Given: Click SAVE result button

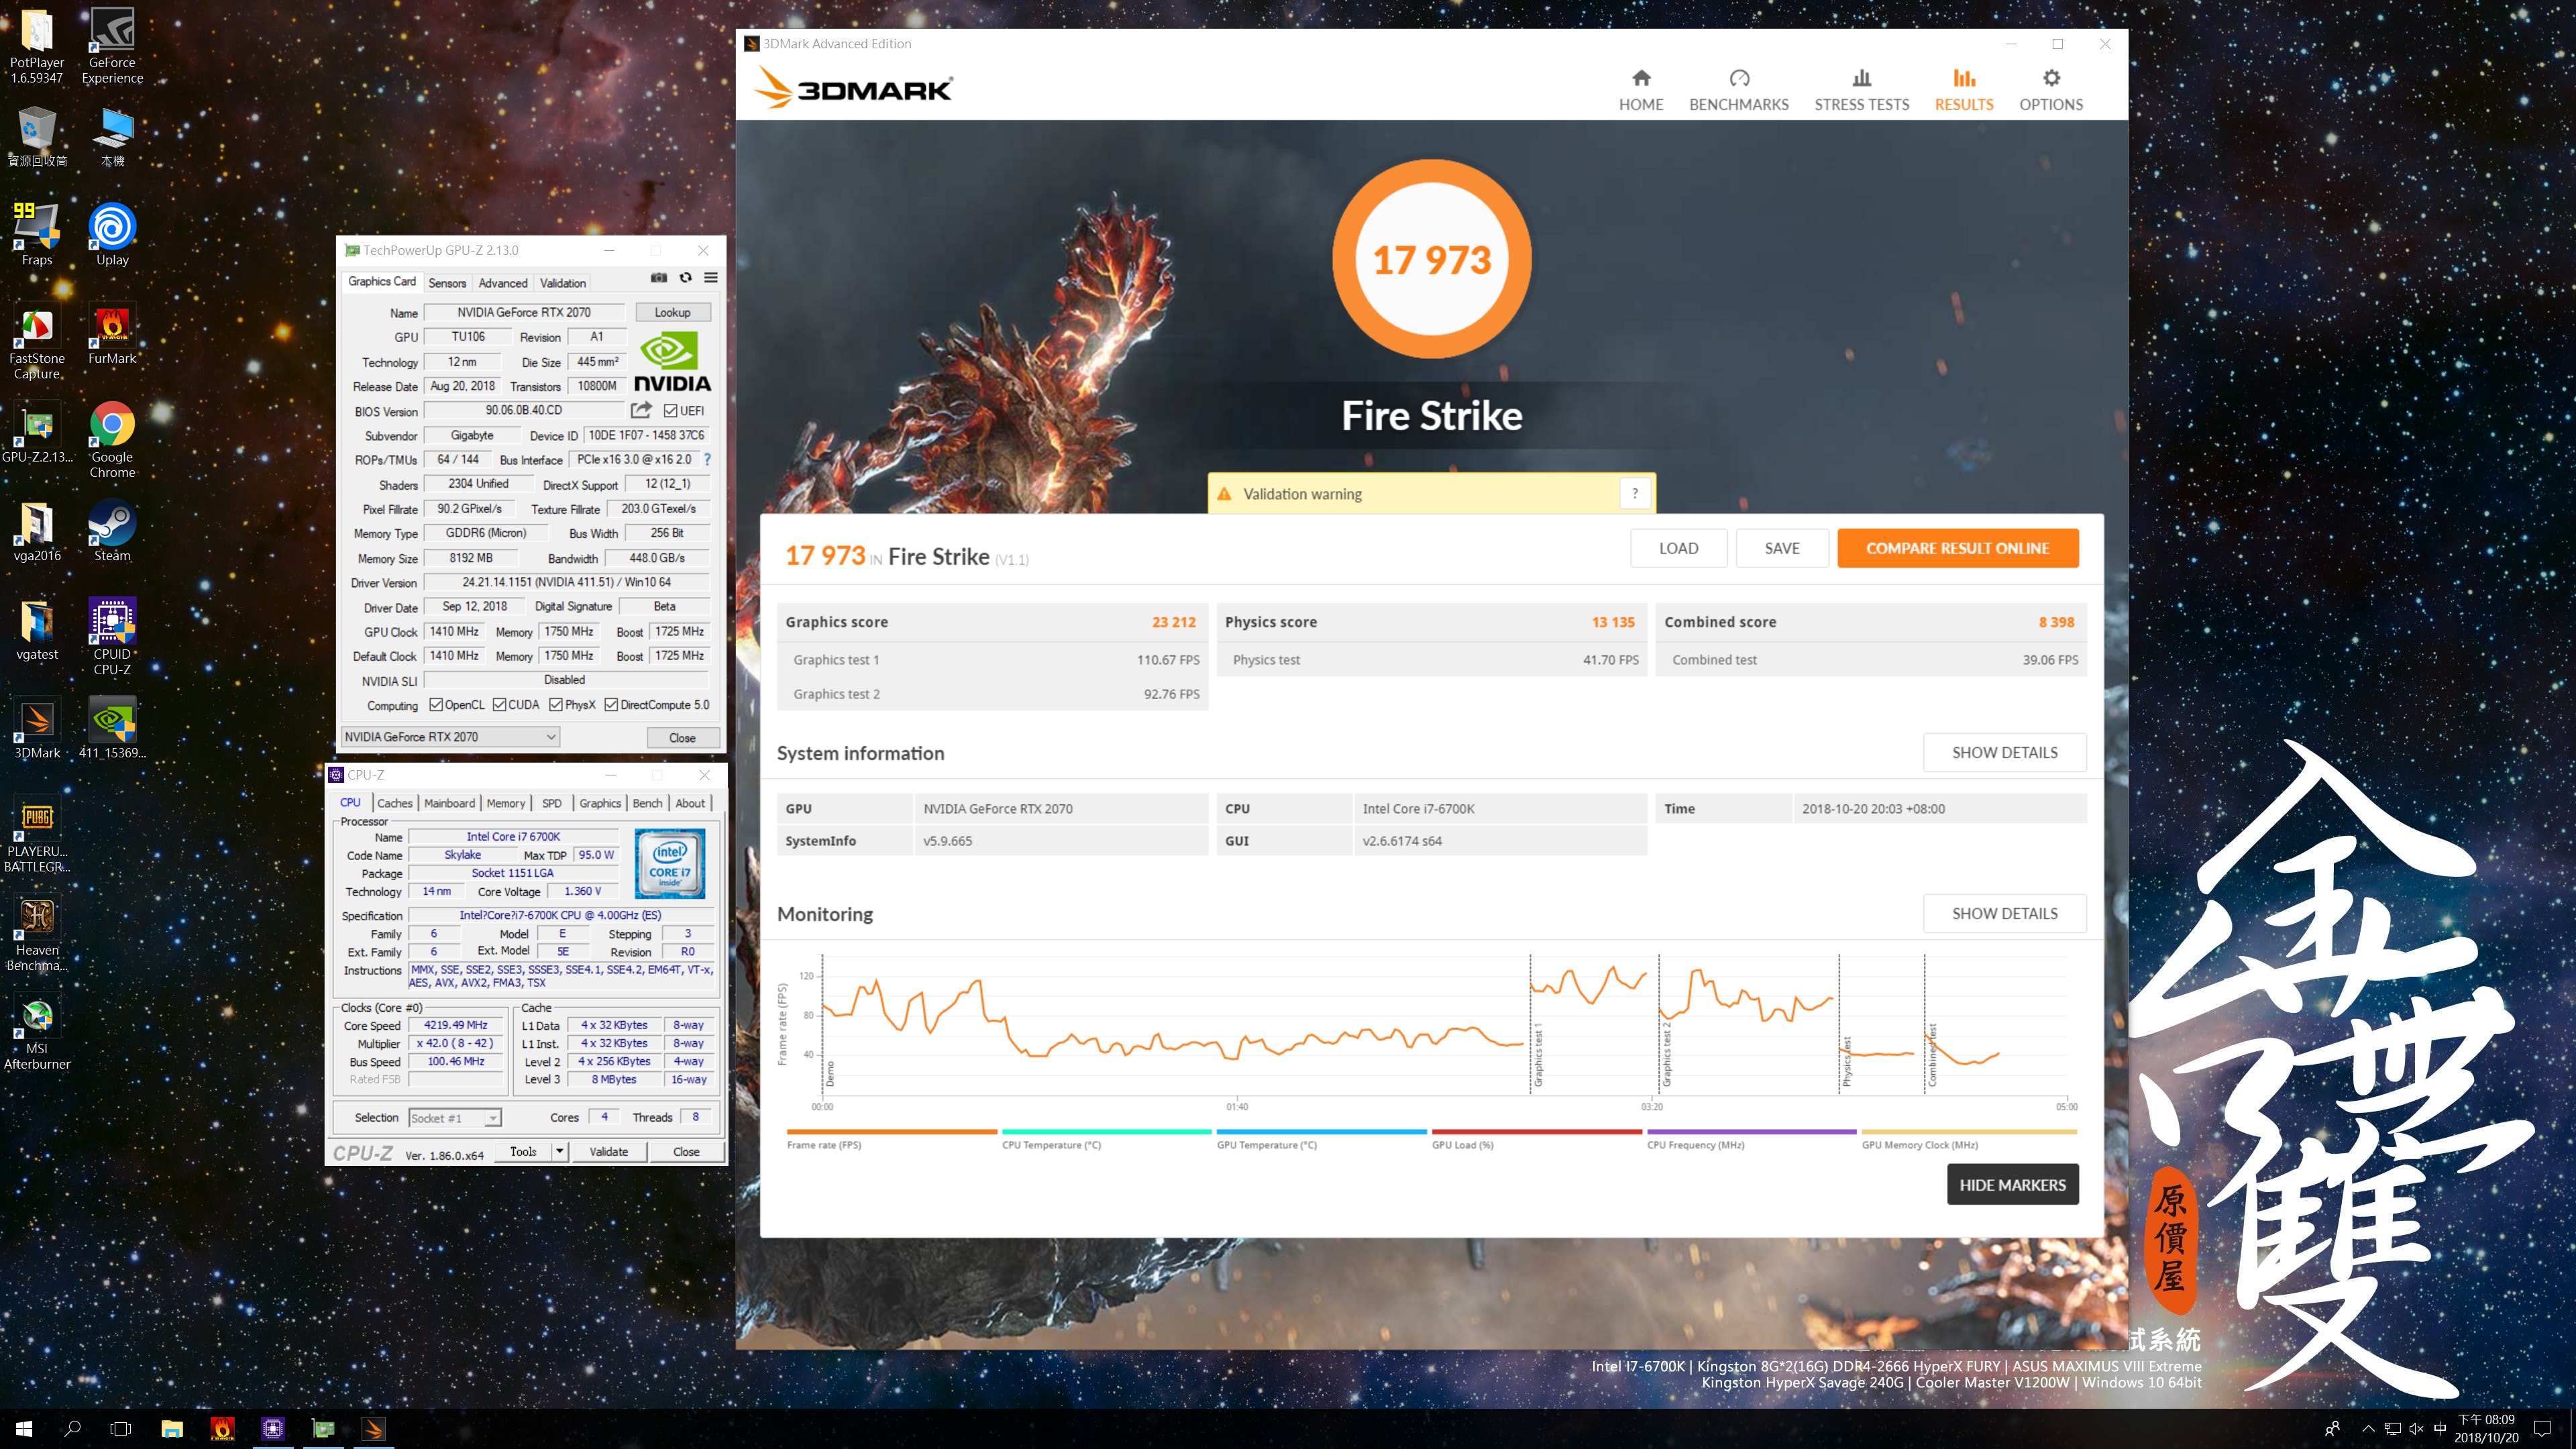Looking at the screenshot, I should click(x=1782, y=548).
